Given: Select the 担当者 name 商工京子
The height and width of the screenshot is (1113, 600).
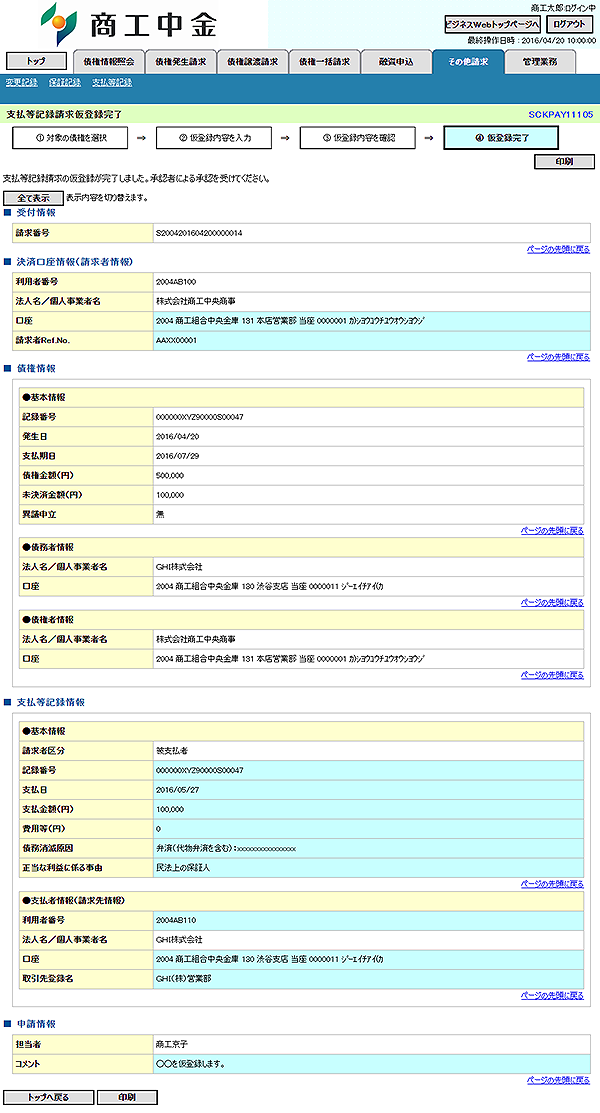Looking at the screenshot, I should click(x=172, y=1045).
